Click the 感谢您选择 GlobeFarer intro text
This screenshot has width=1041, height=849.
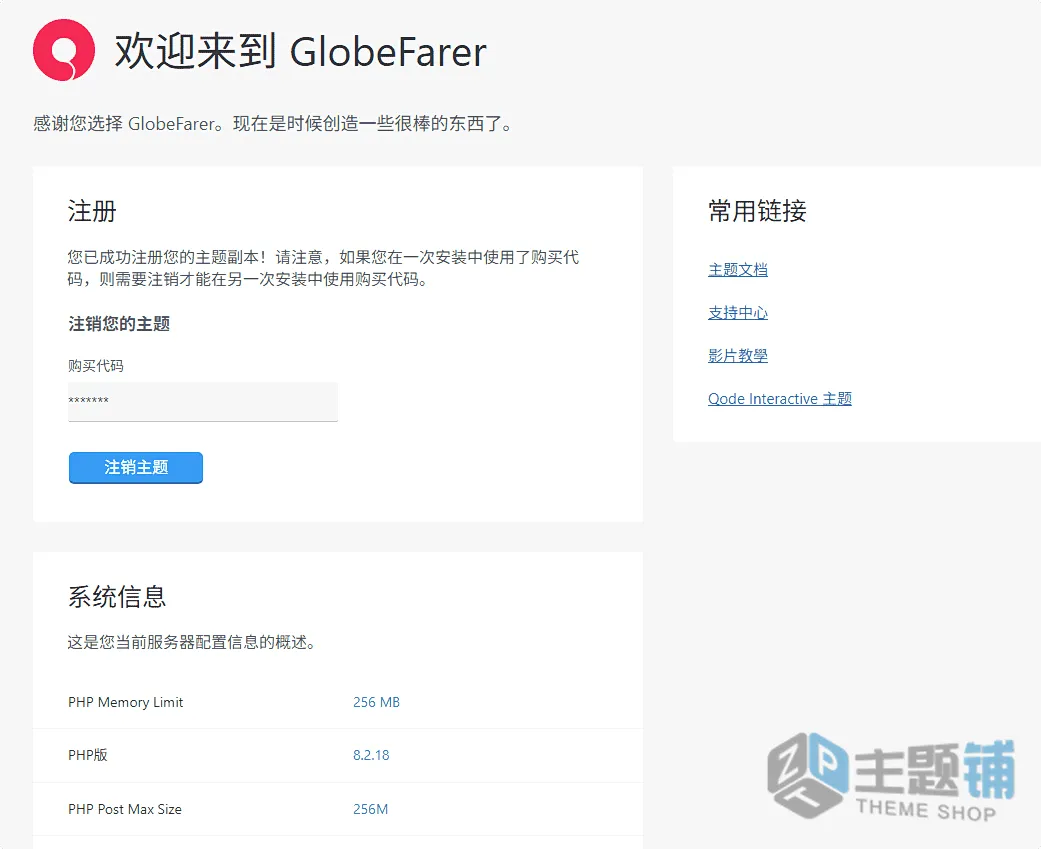(272, 123)
